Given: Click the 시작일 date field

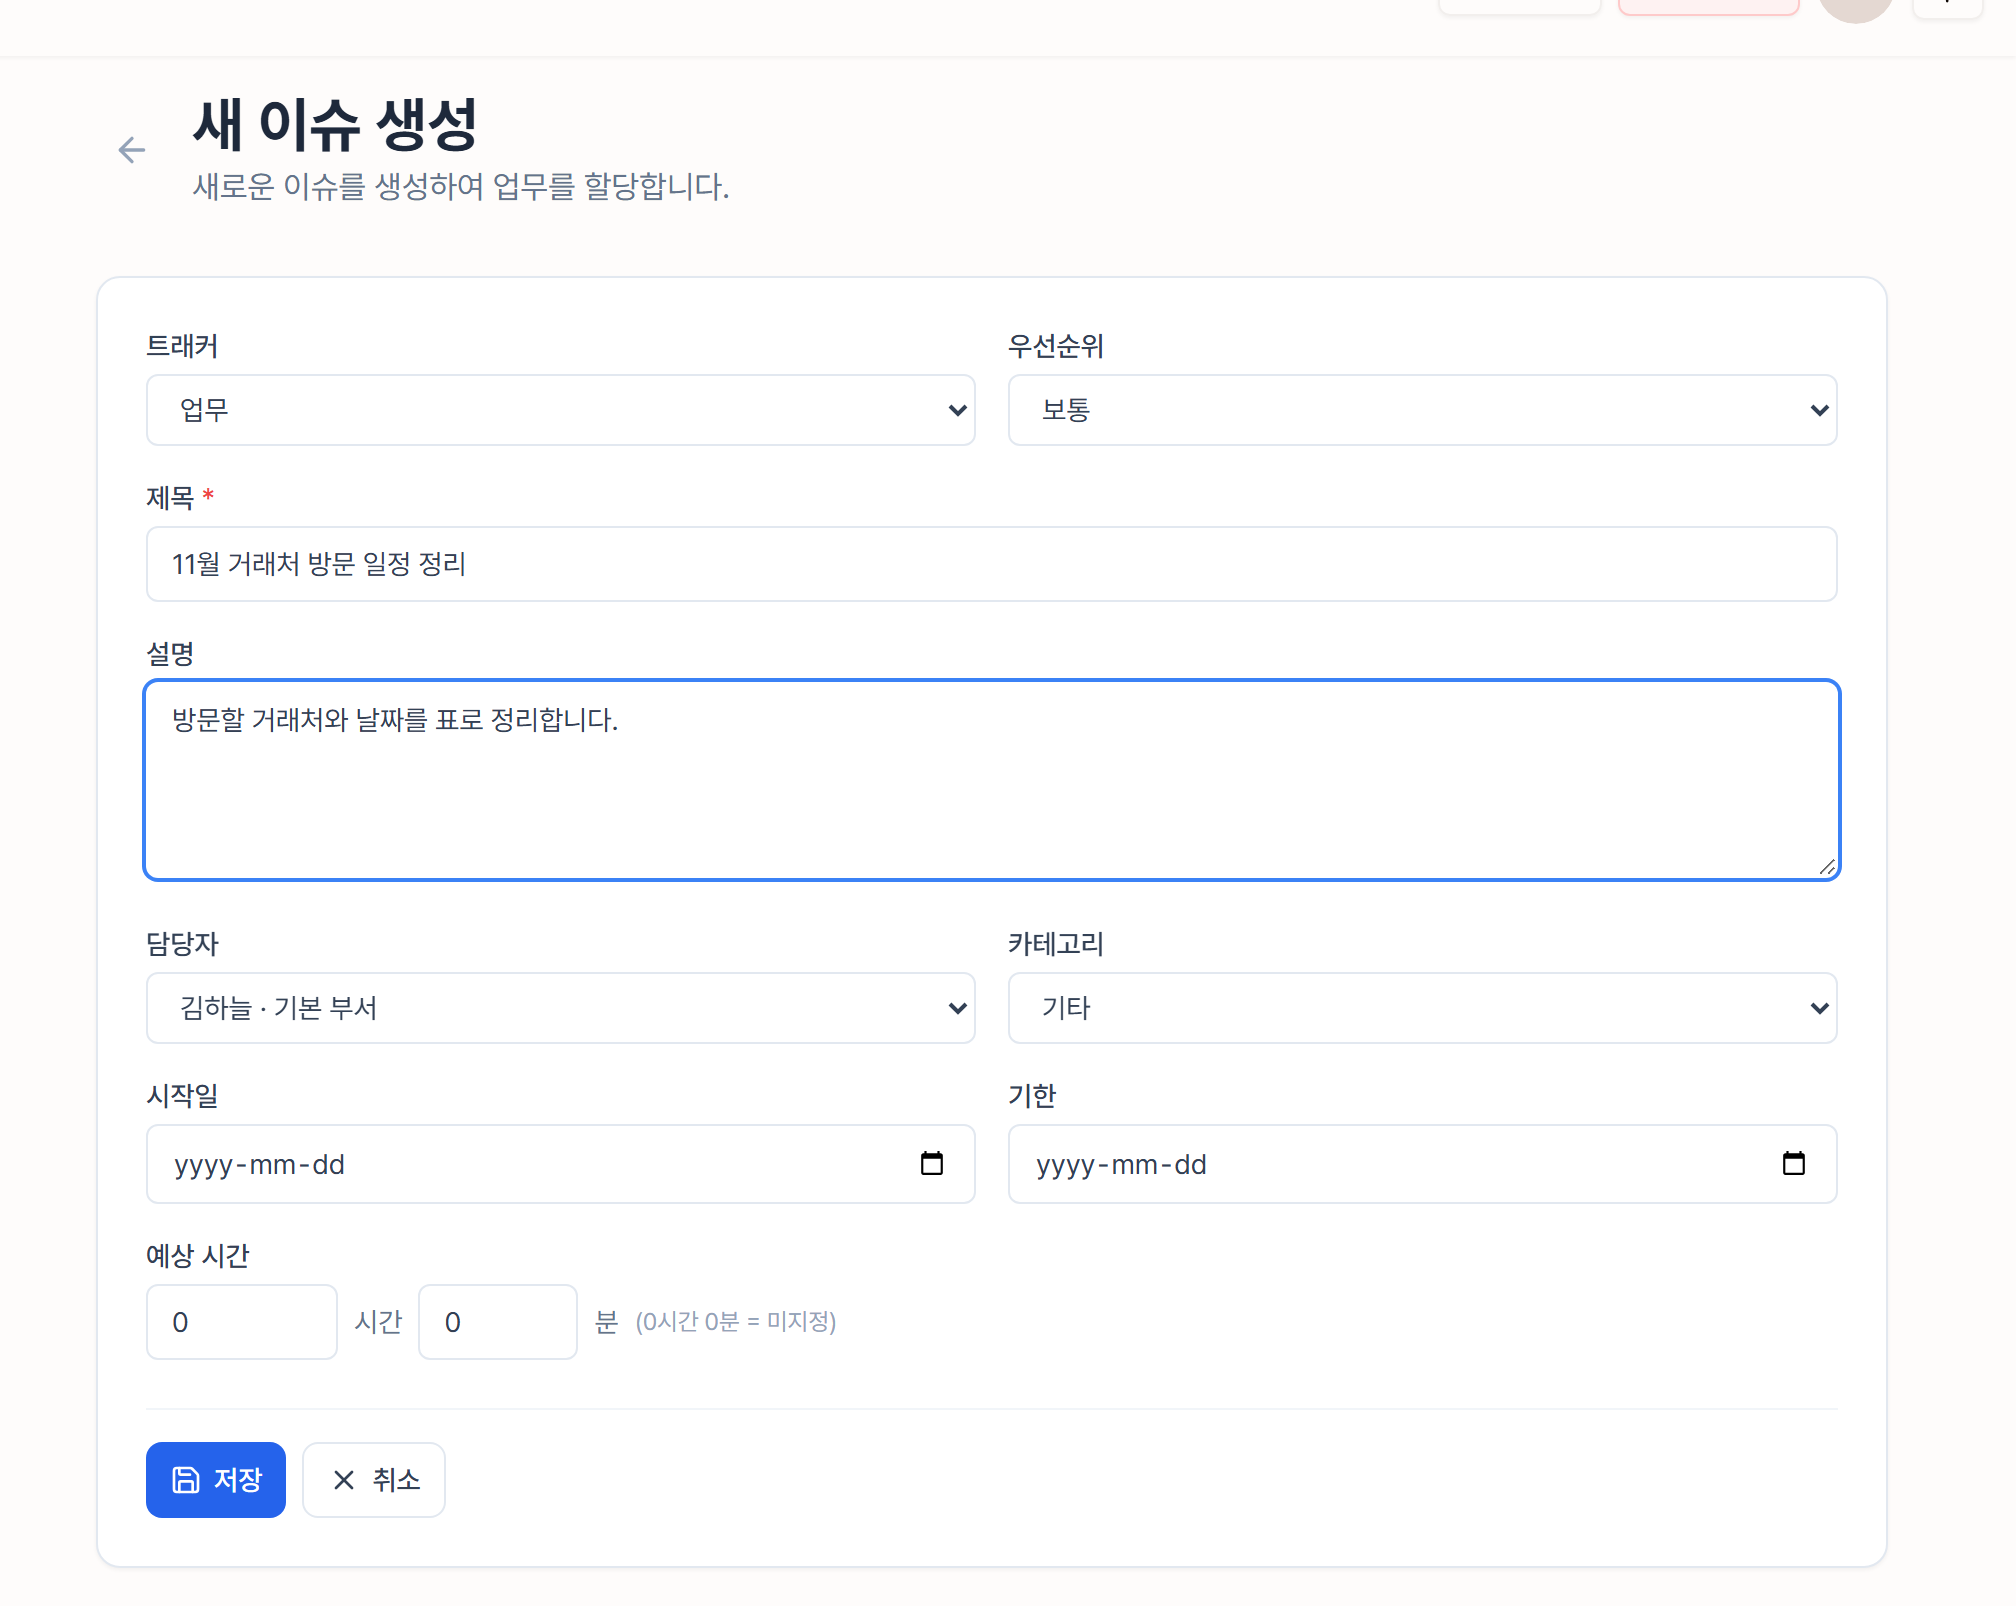Looking at the screenshot, I should coord(560,1164).
